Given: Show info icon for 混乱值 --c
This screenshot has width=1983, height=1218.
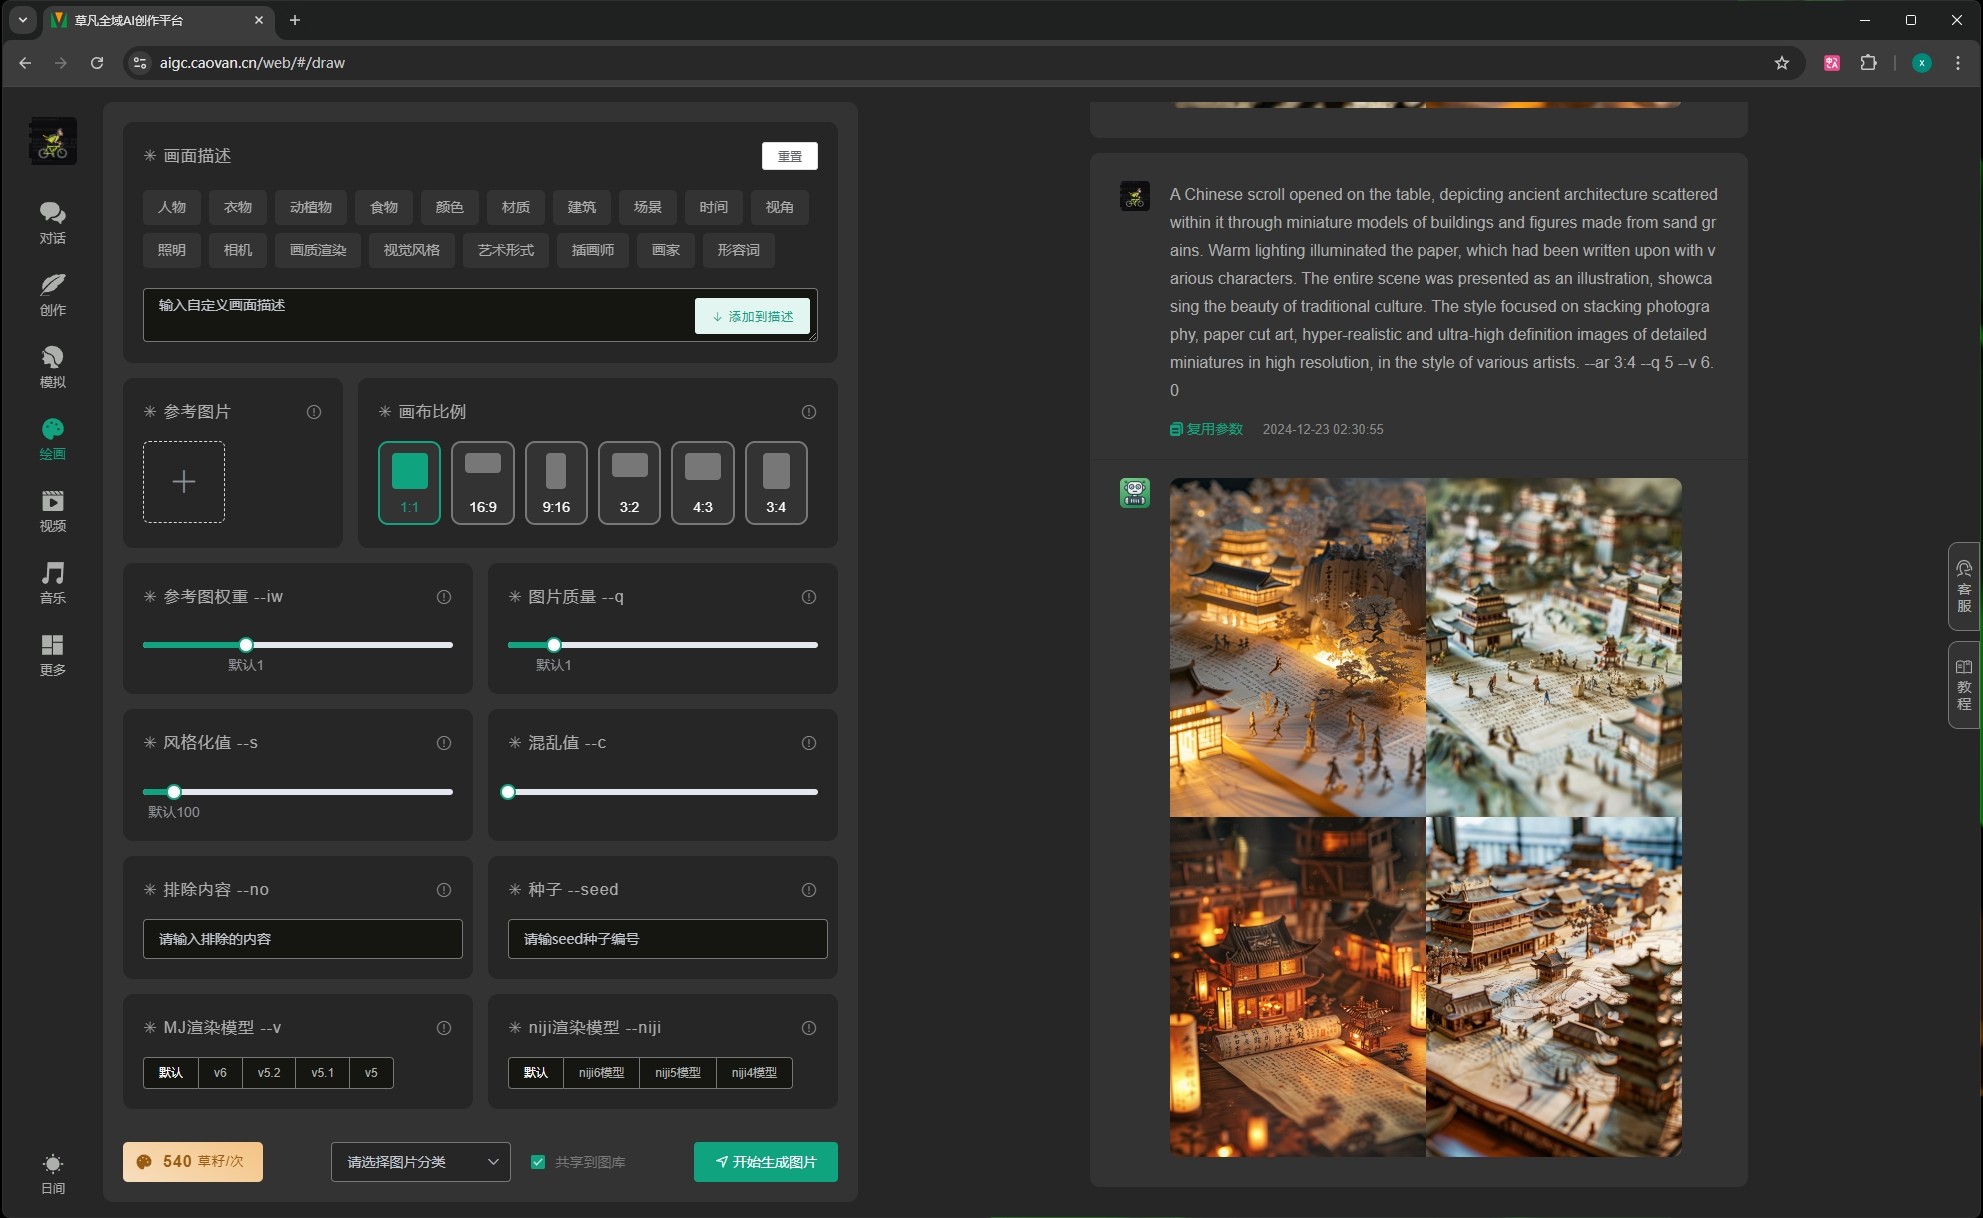Looking at the screenshot, I should click(x=809, y=743).
